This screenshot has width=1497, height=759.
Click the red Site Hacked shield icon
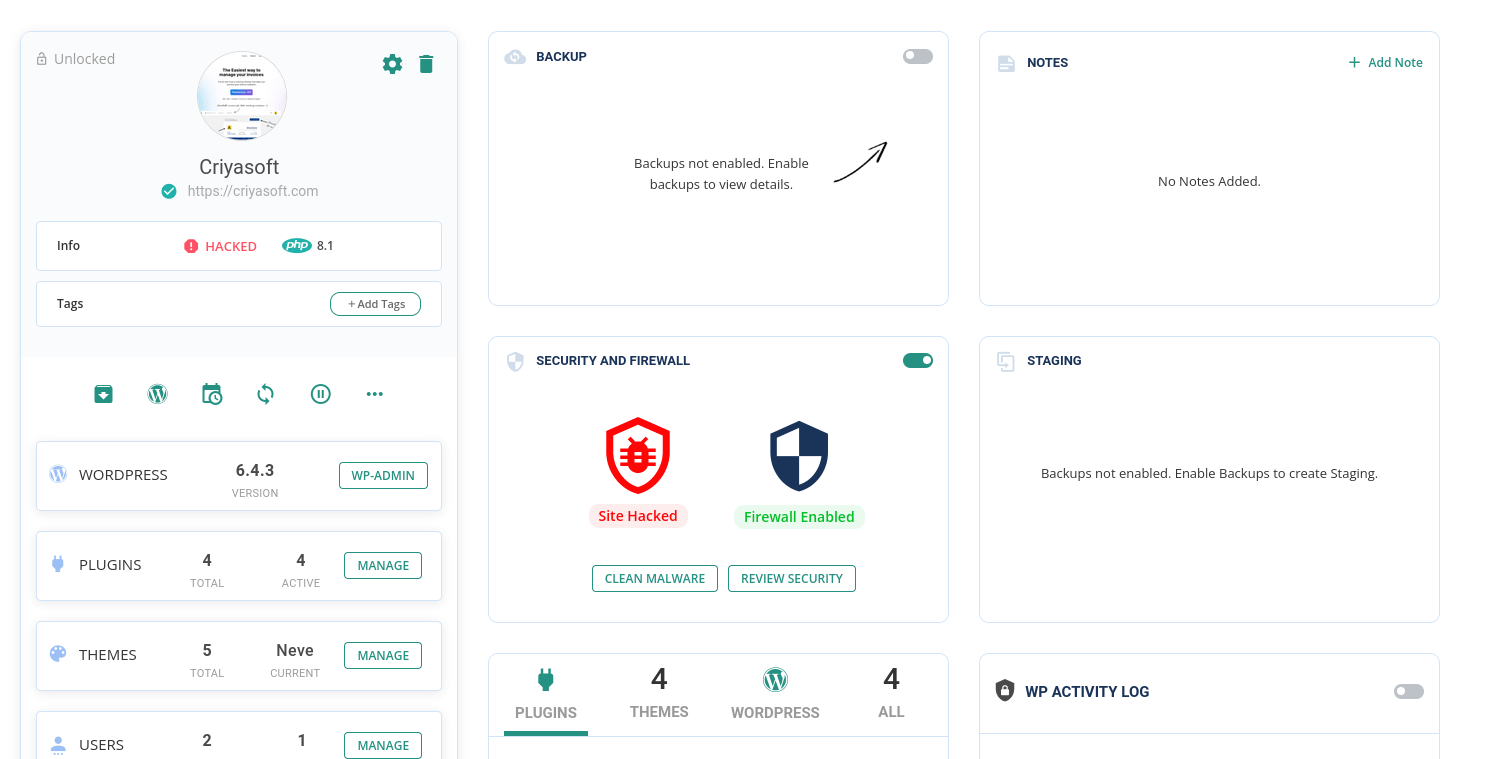638,456
